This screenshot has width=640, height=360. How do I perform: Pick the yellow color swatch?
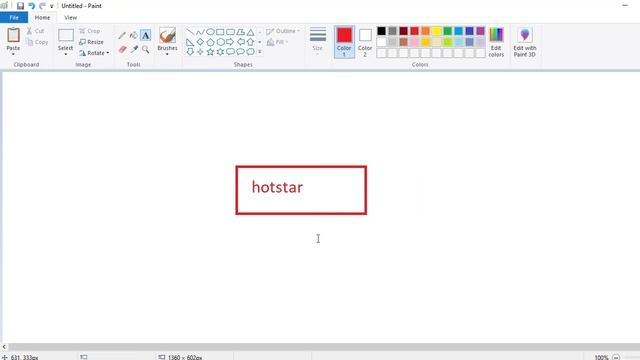[x=437, y=31]
